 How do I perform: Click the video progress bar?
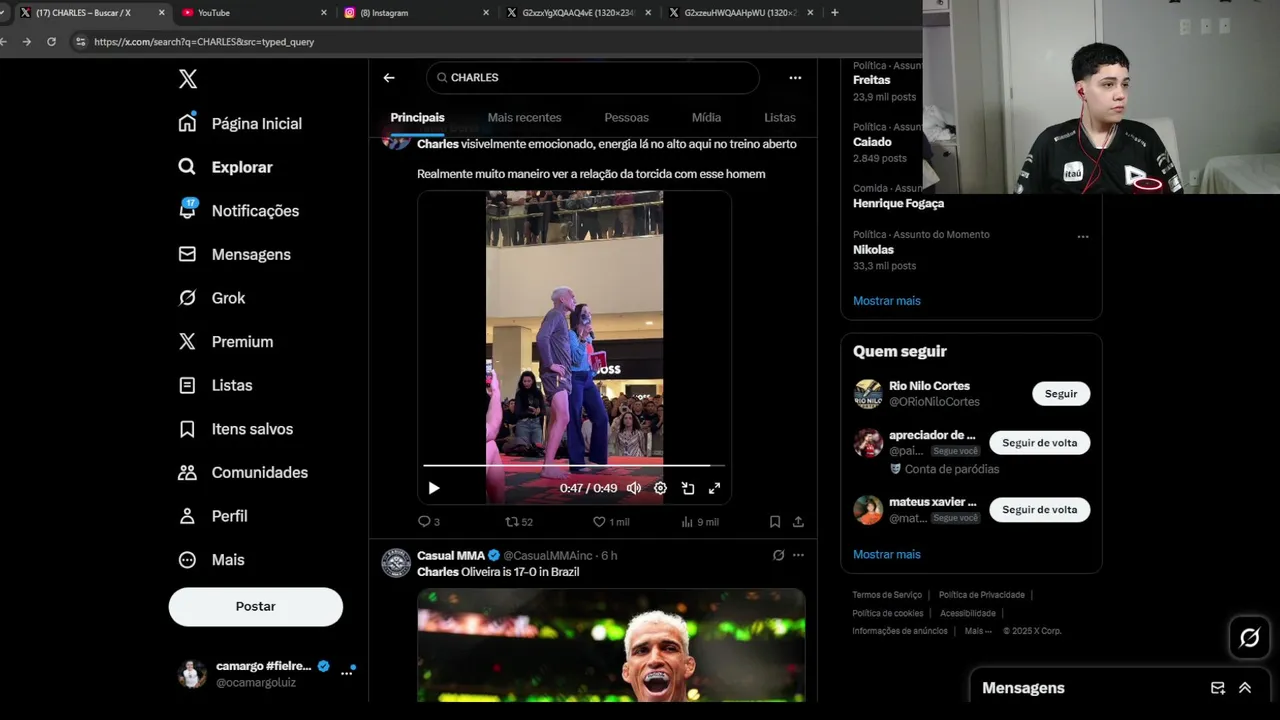(x=574, y=466)
